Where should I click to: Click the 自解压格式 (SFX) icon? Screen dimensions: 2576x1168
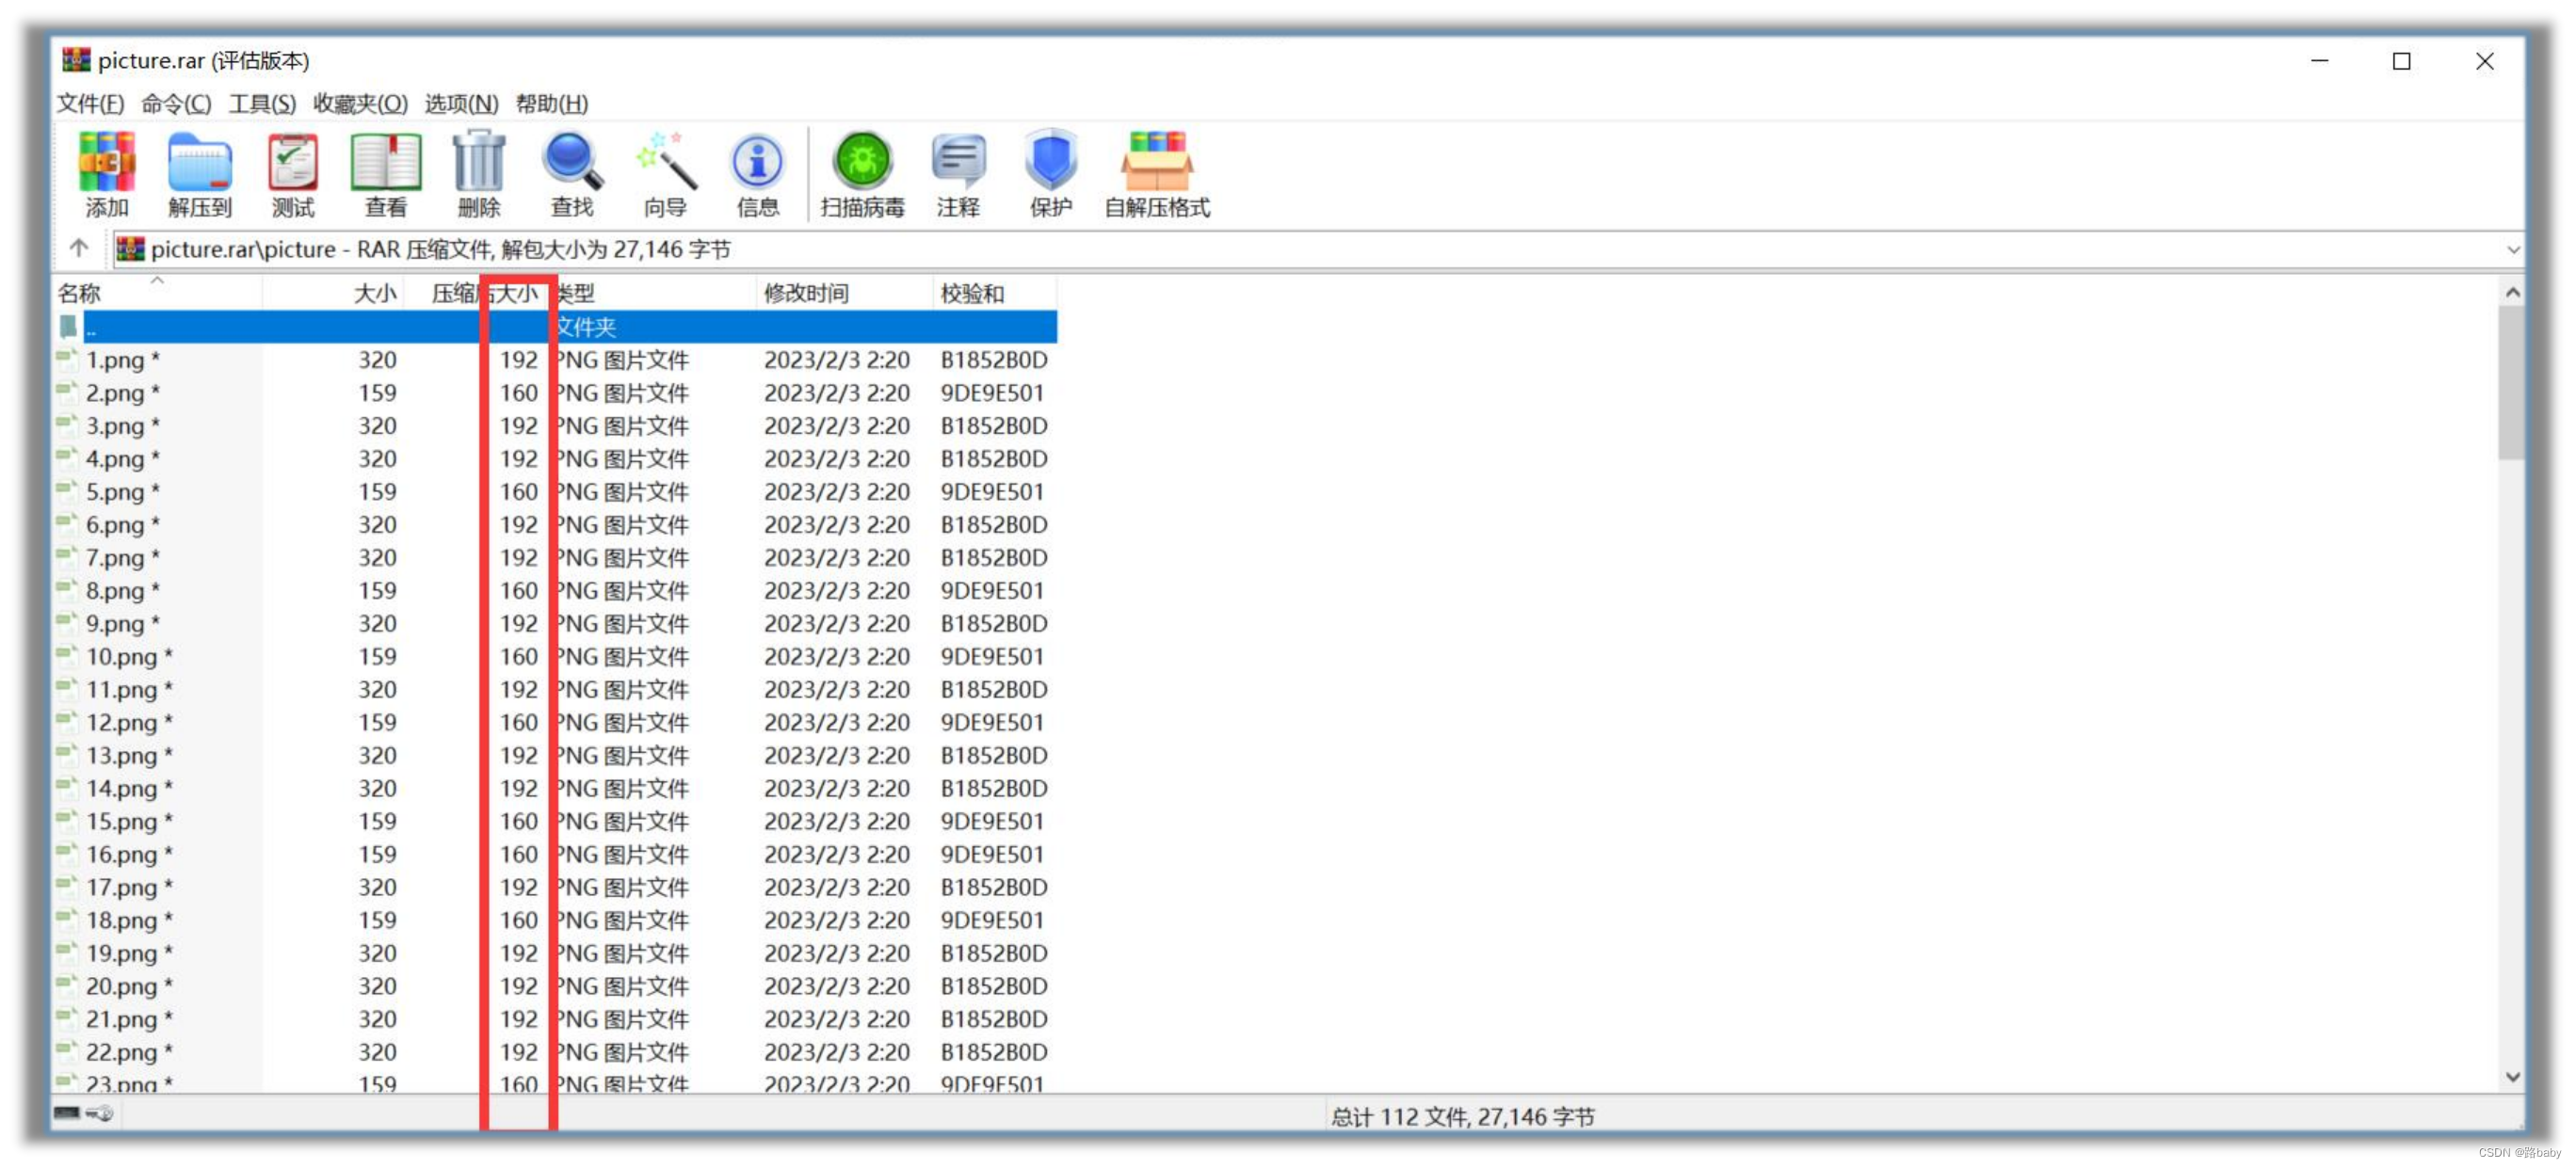click(x=1156, y=163)
